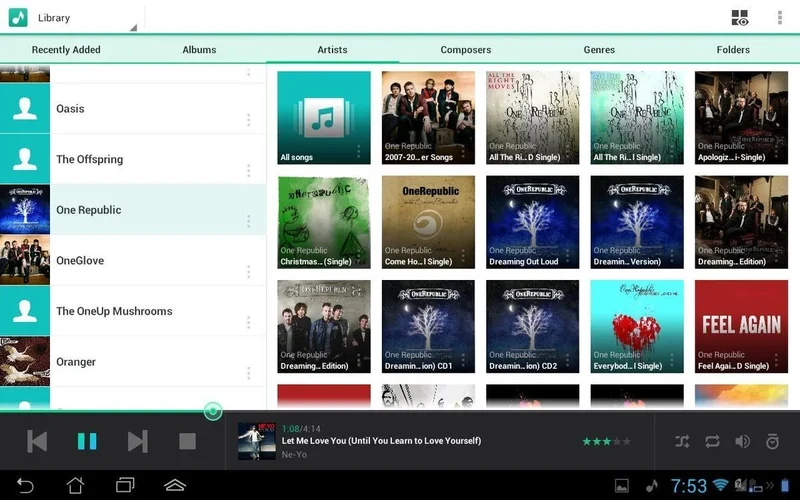This screenshot has width=800, height=500.
Task: Open options for the All songs tile
Action: pos(359,152)
